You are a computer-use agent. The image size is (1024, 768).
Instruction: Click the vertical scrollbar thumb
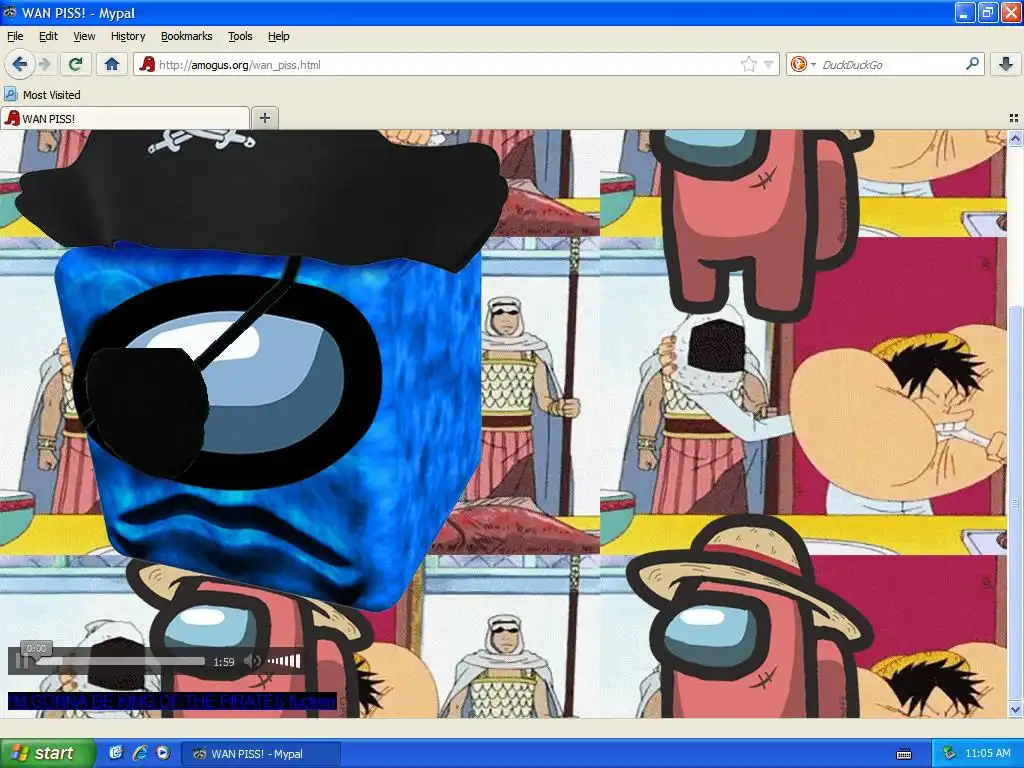[1016, 502]
